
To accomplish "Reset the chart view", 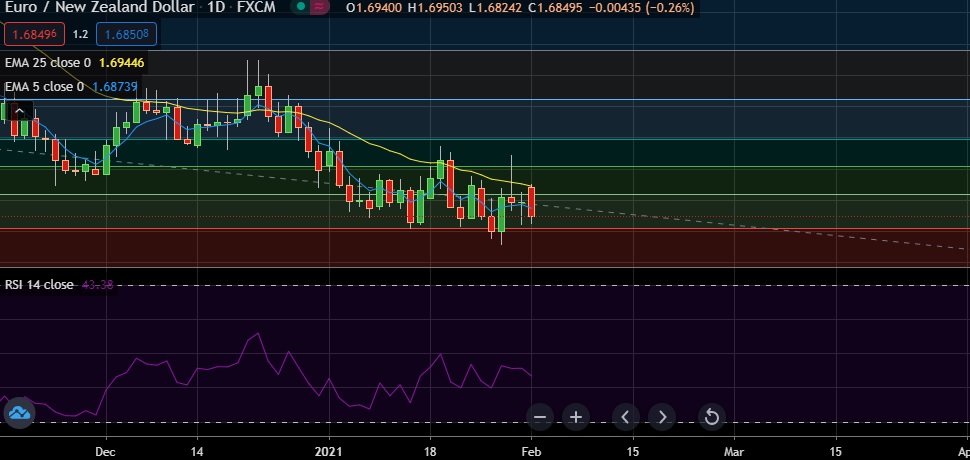I will point(711,417).
